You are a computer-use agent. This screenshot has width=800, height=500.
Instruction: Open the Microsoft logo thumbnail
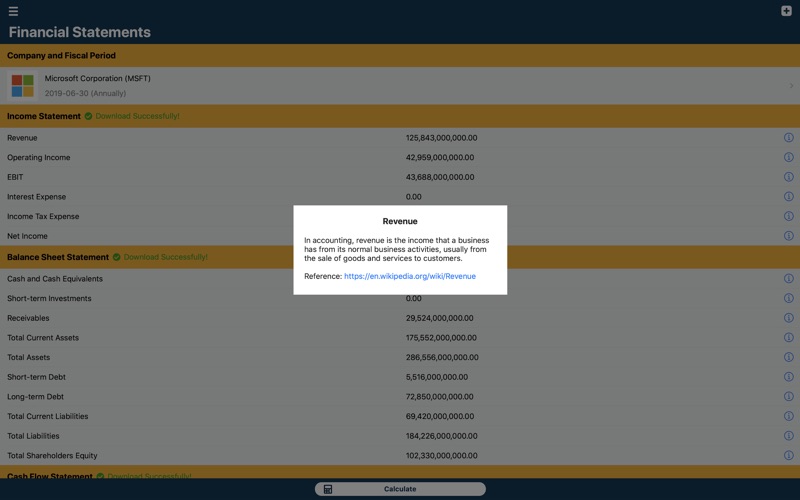tap(22, 86)
